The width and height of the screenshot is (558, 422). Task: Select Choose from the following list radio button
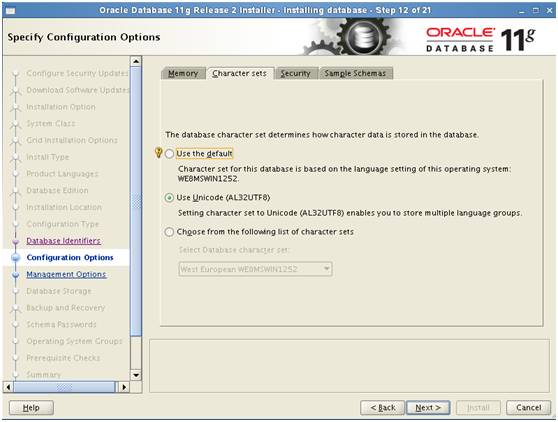click(169, 232)
